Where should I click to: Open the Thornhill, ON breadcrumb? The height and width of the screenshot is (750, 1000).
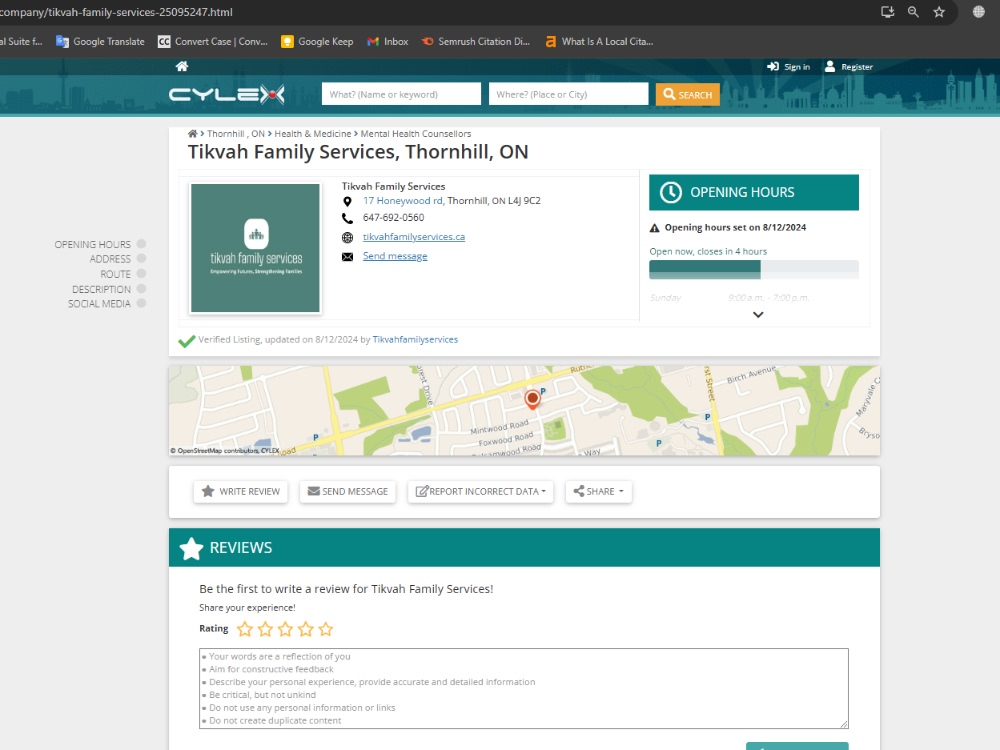(x=235, y=133)
